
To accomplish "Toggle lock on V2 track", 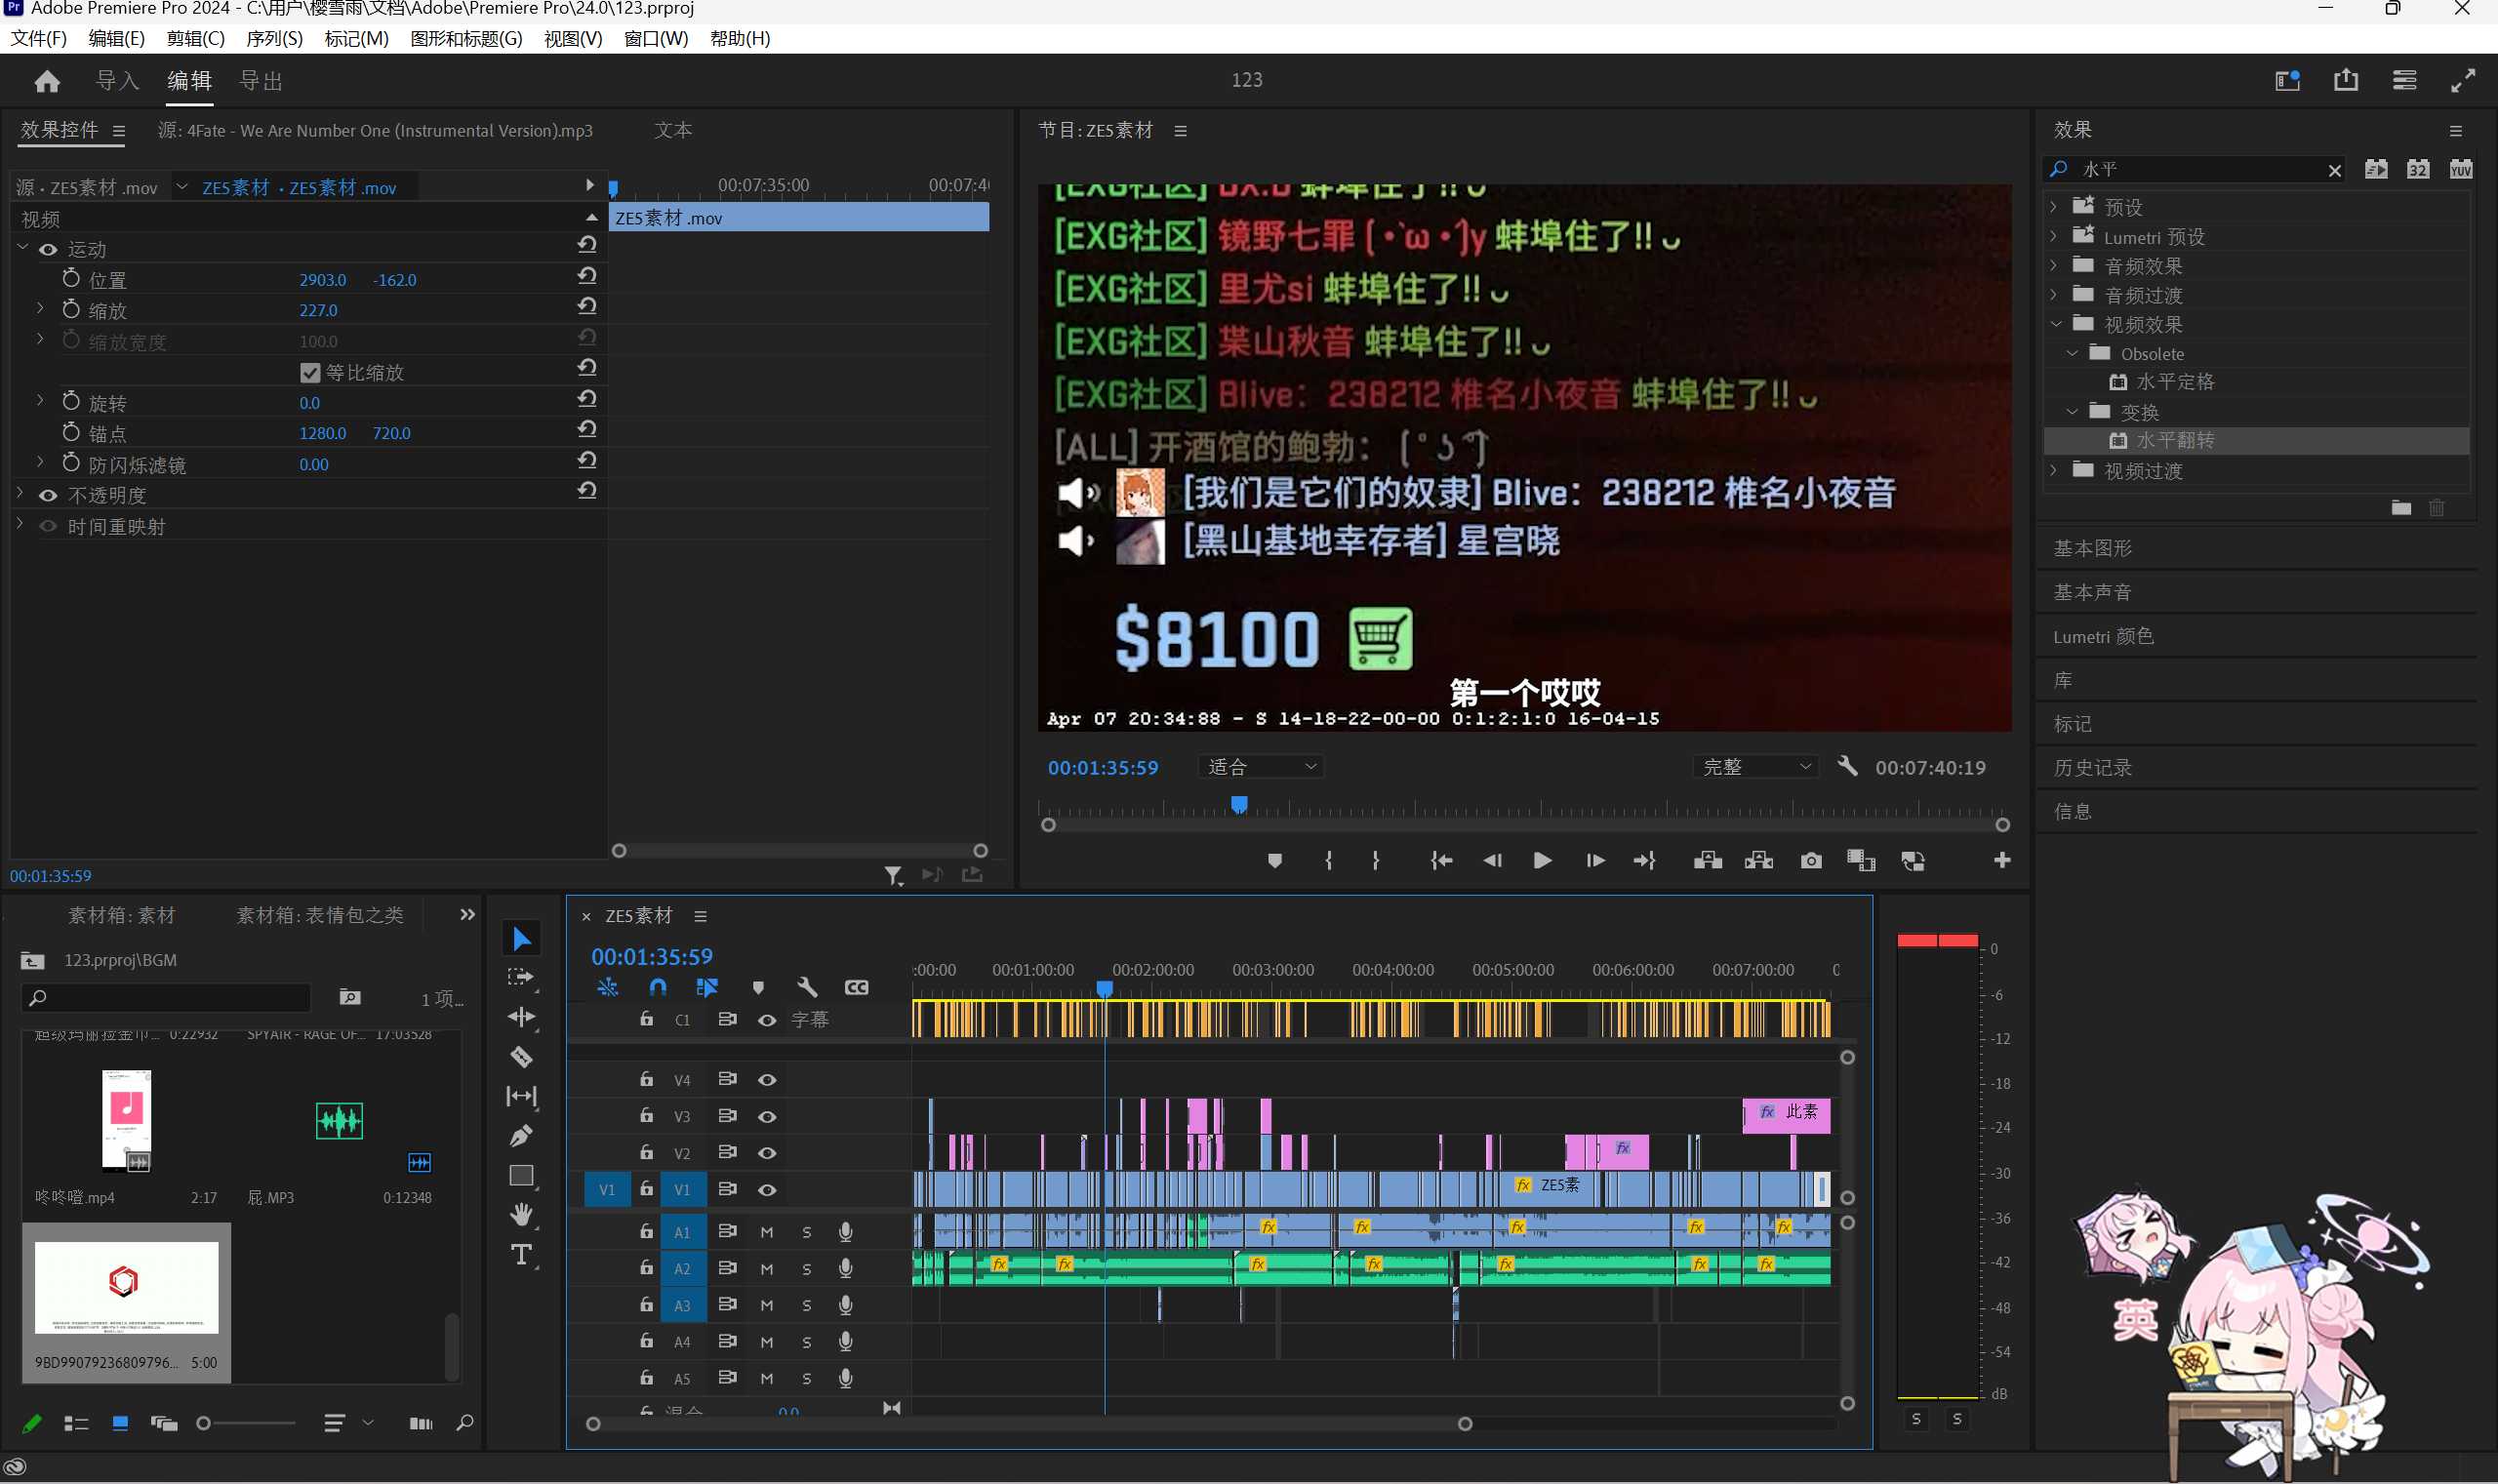I will click(x=647, y=1152).
